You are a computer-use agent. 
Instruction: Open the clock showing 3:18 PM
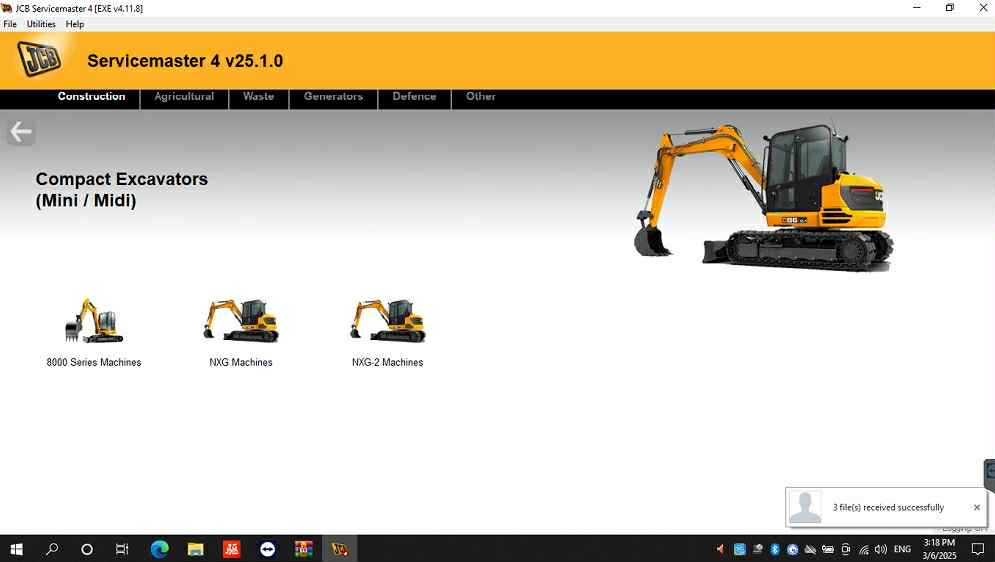pyautogui.click(x=939, y=549)
